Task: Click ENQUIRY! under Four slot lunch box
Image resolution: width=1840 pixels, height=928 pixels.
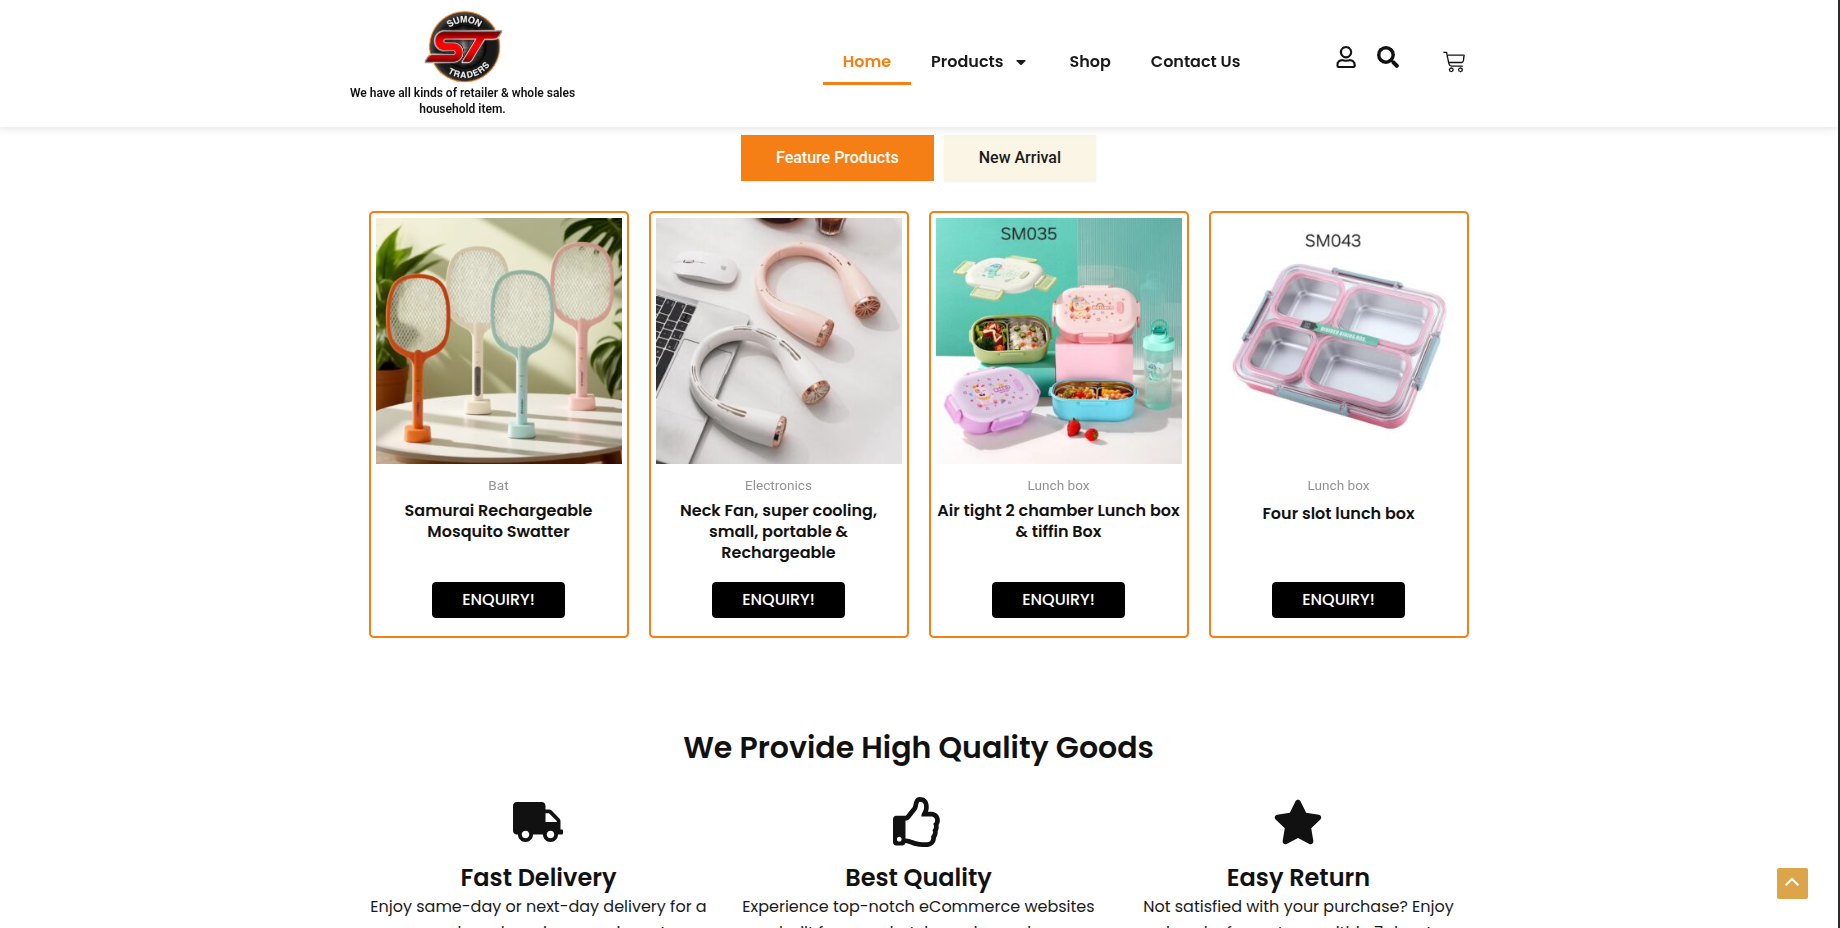Action: (1338, 600)
